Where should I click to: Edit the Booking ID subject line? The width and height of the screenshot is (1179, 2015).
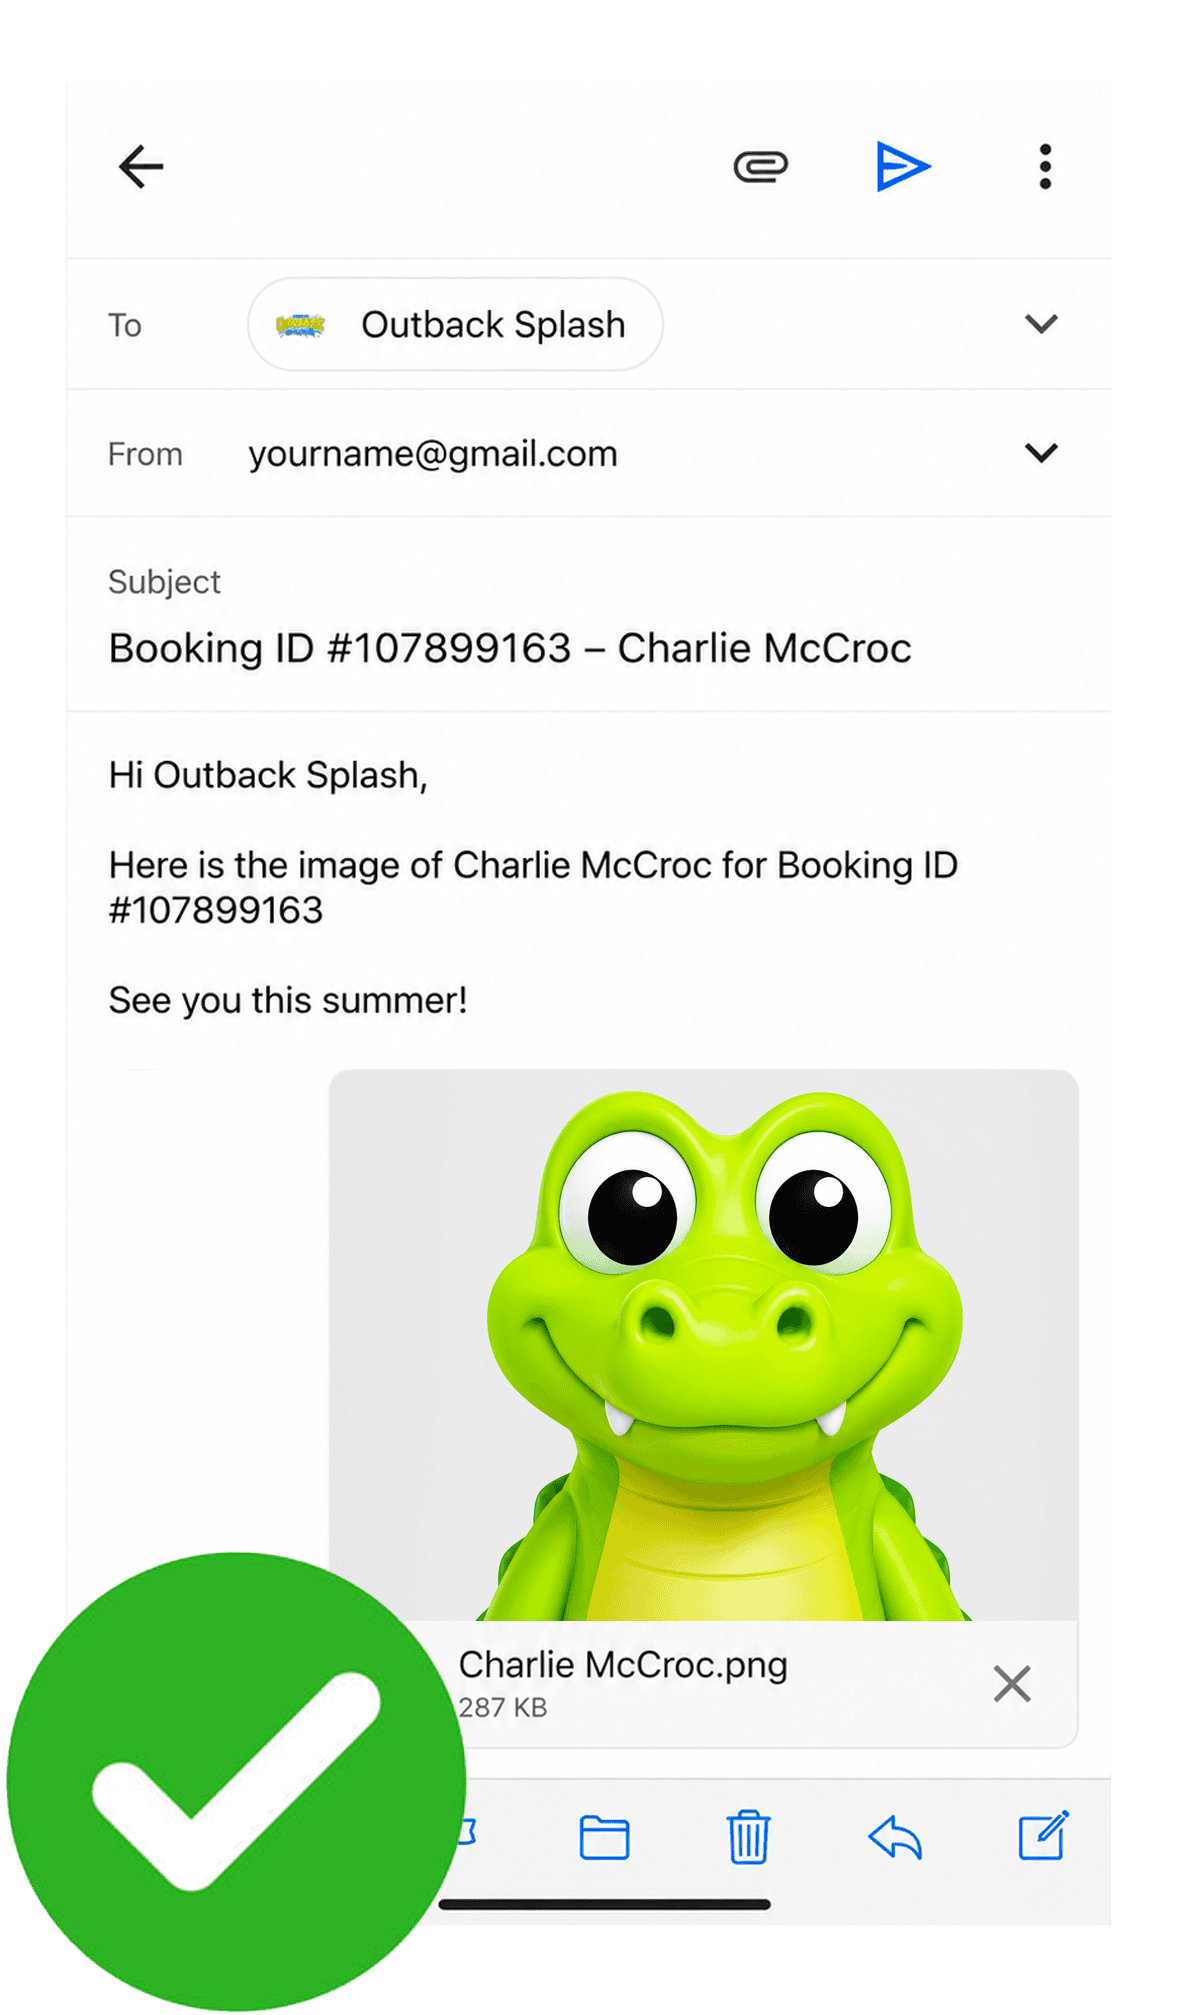point(510,648)
